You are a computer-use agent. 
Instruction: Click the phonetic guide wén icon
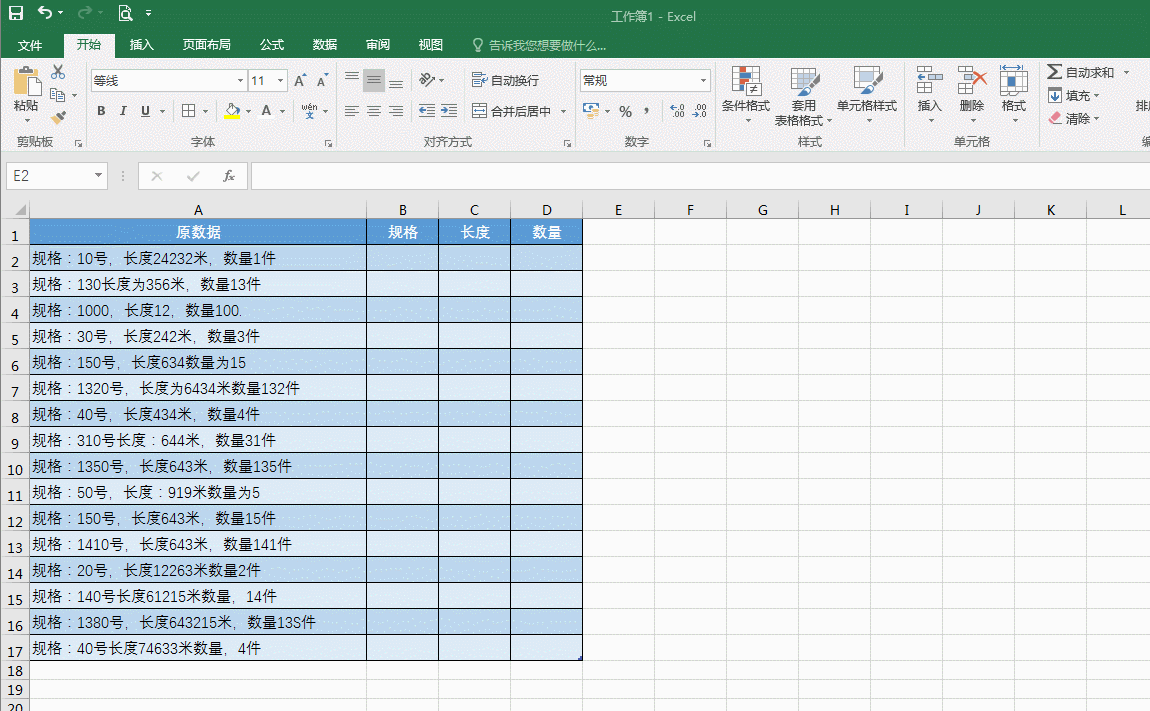click(x=310, y=111)
